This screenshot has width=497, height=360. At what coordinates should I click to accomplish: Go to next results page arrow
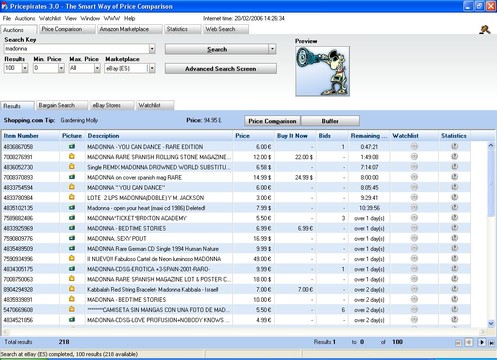tap(482, 342)
